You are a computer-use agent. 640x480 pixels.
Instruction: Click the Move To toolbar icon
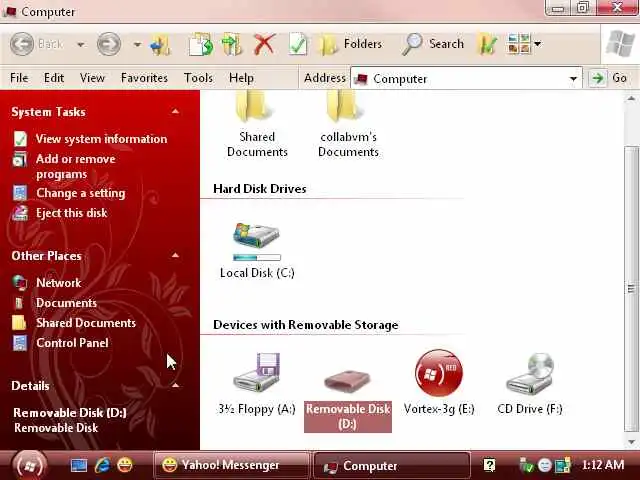pos(232,44)
